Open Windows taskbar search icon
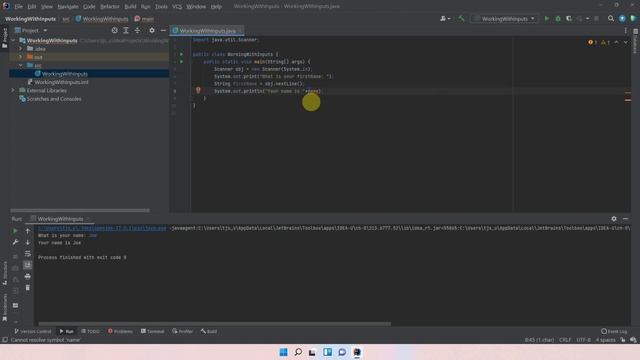This screenshot has width=640, height=360. [298, 352]
